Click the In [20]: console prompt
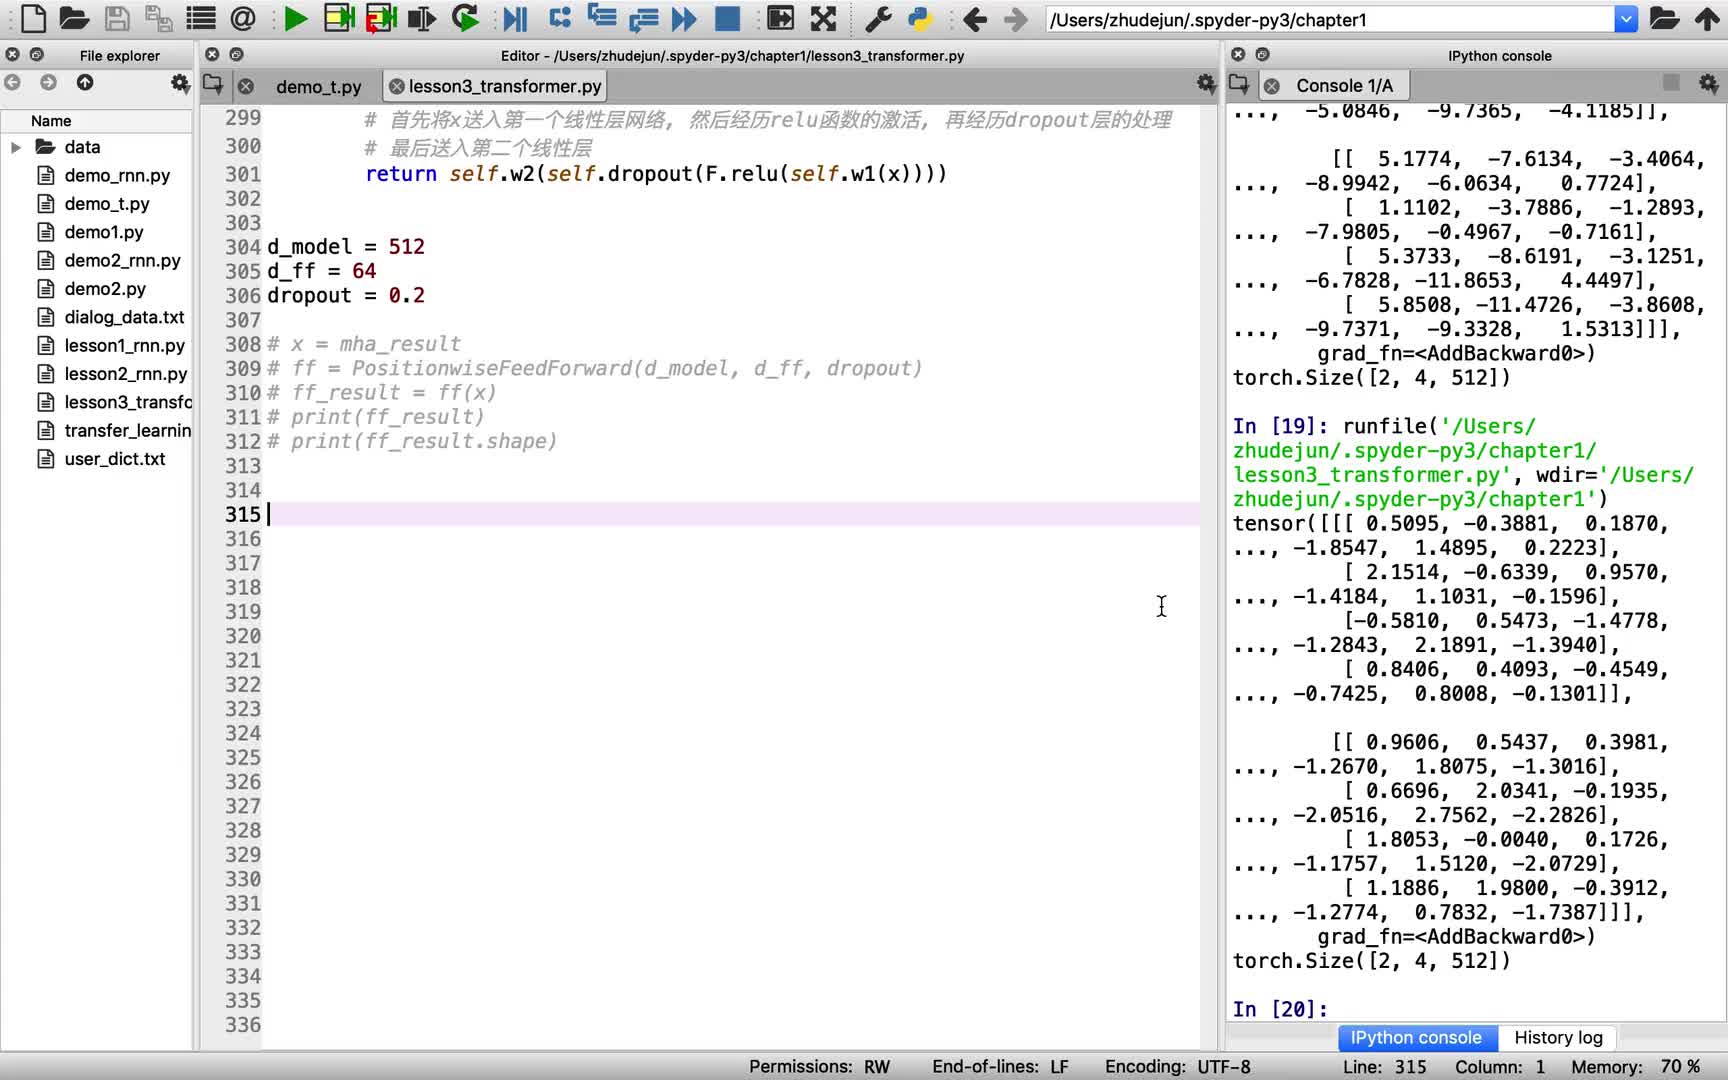Screen dimensions: 1728x1080 point(1280,1009)
